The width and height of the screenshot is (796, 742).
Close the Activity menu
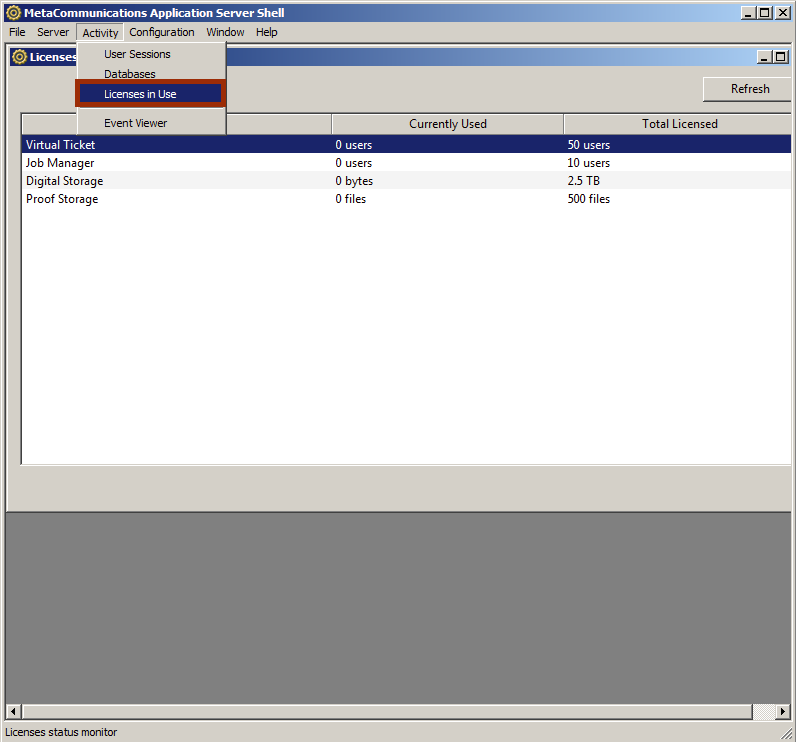[x=100, y=32]
